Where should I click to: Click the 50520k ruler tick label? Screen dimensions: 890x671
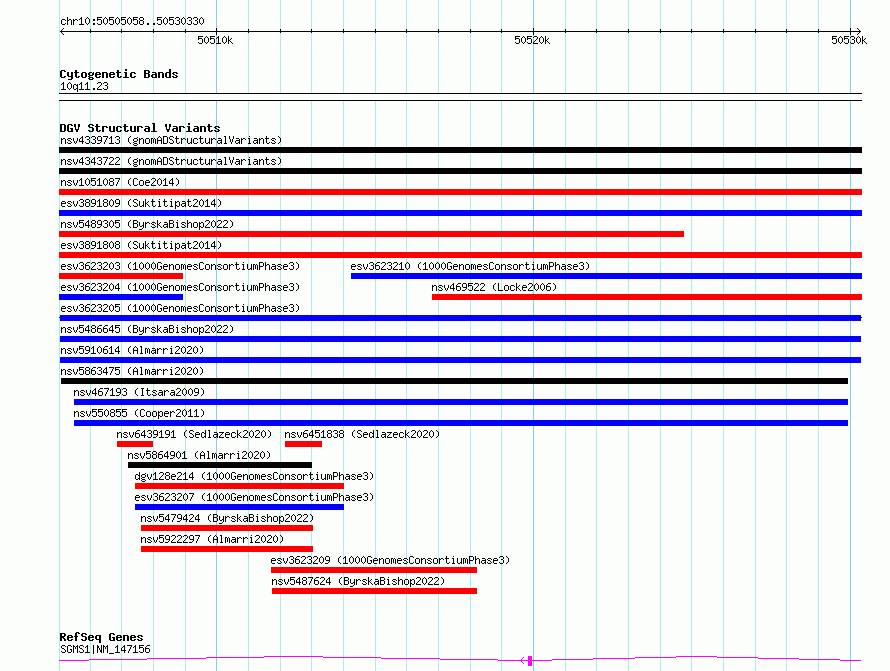pyautogui.click(x=532, y=40)
